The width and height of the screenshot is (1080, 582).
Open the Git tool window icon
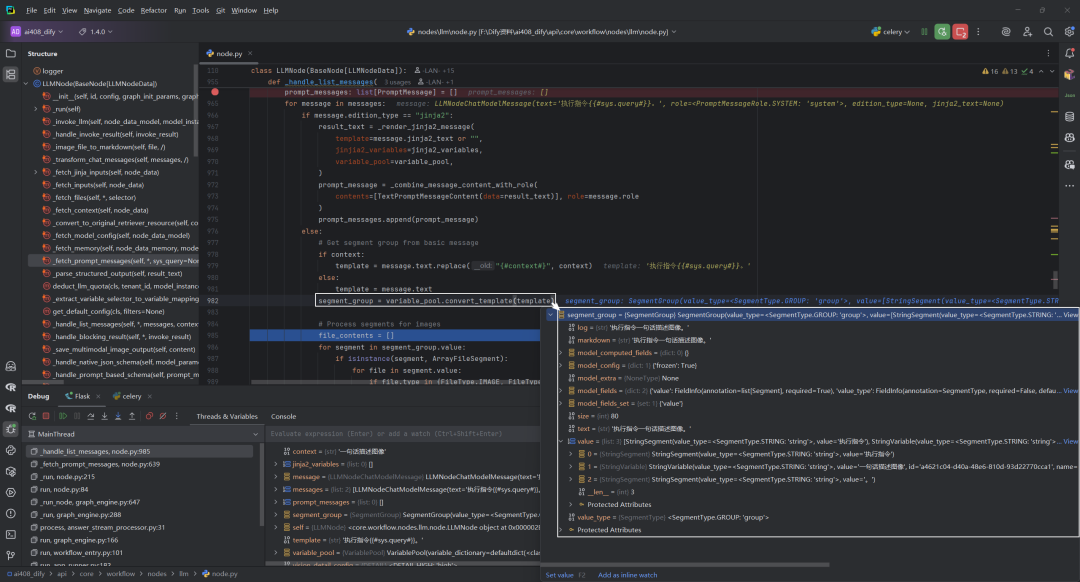coord(11,555)
